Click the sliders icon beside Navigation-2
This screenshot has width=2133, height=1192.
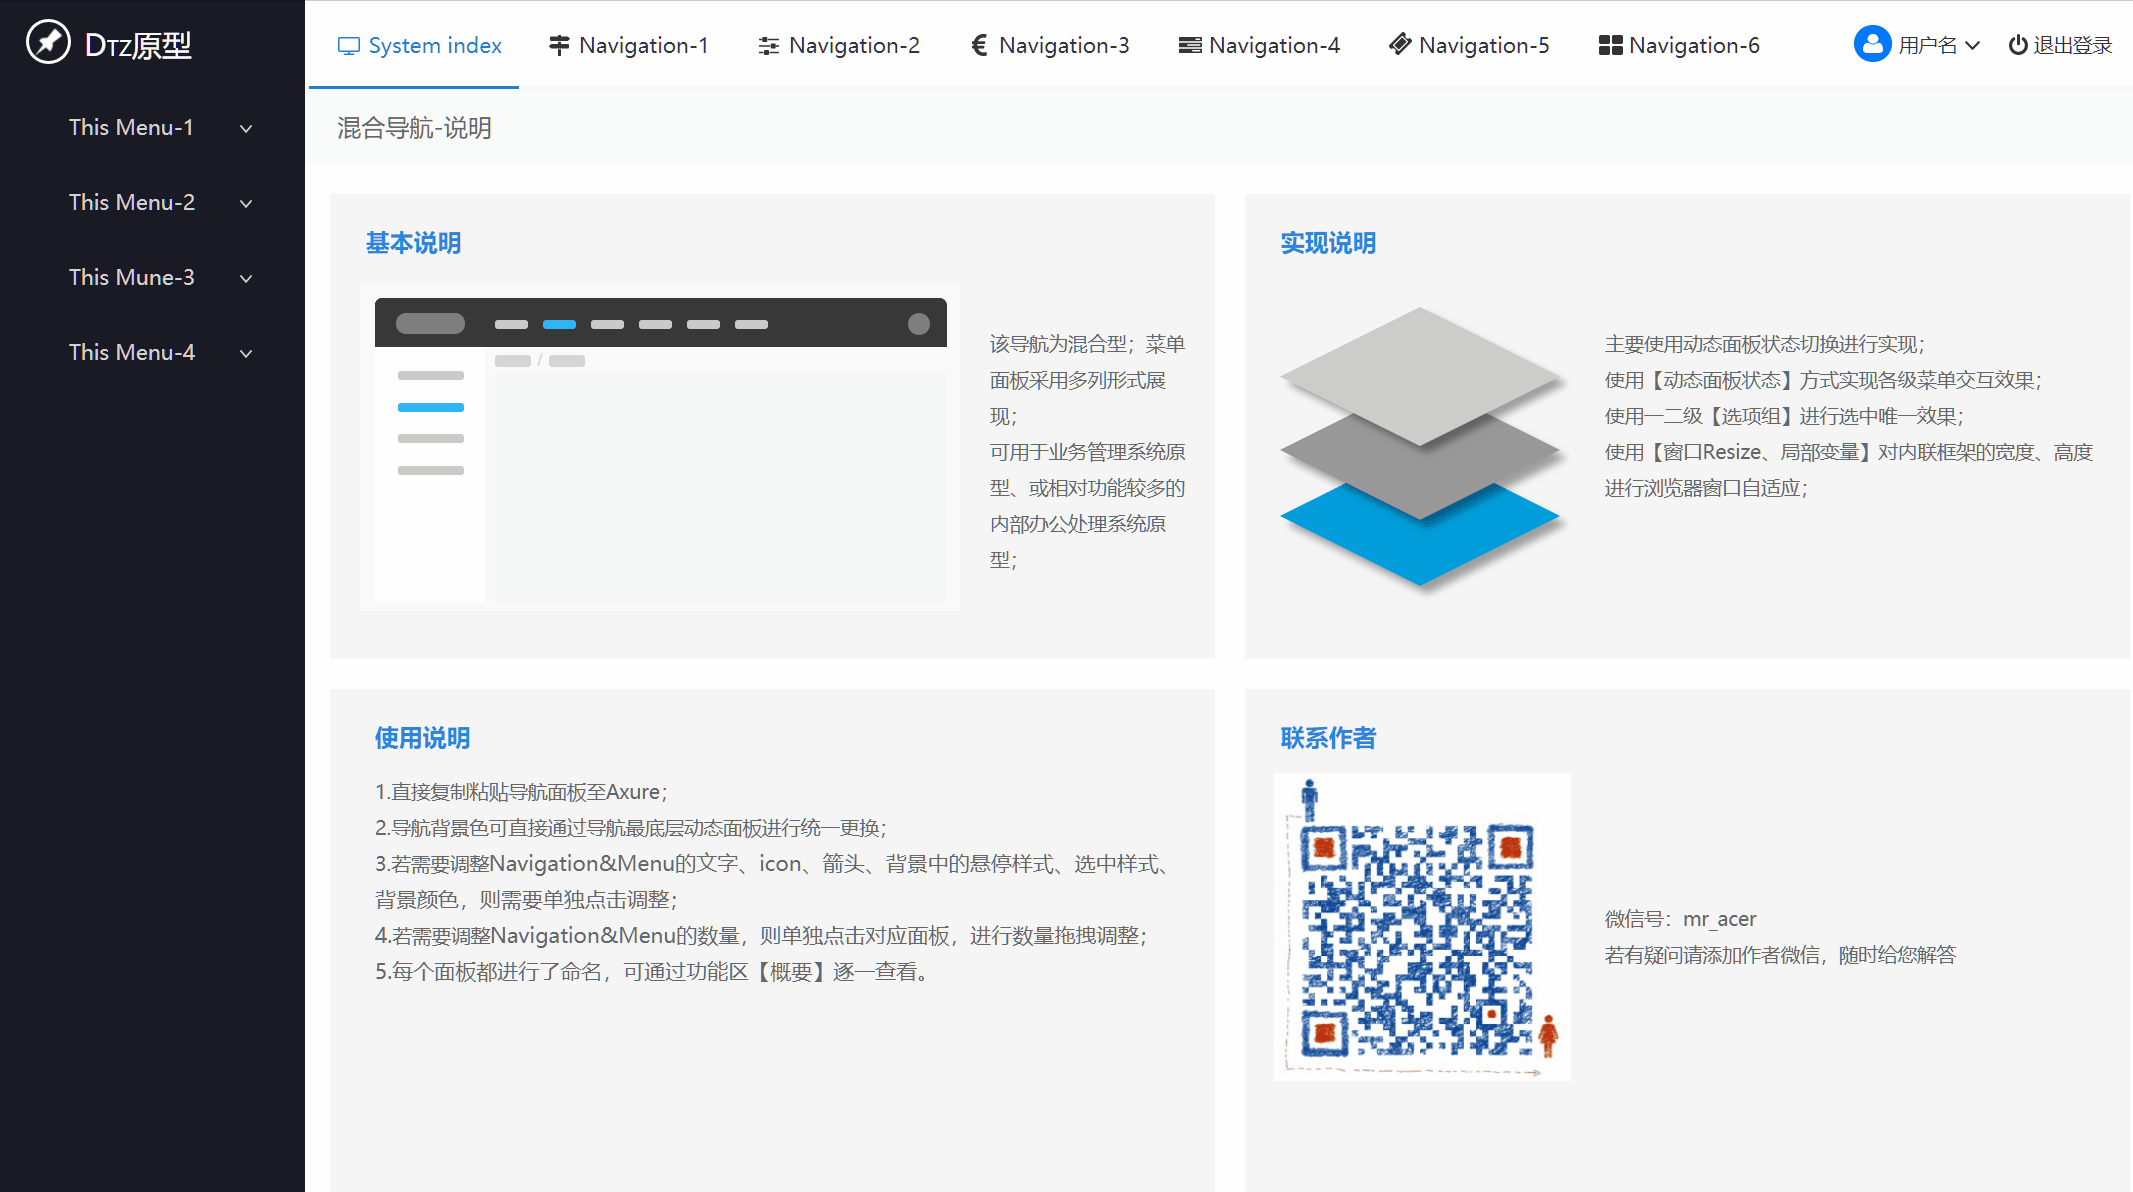768,46
